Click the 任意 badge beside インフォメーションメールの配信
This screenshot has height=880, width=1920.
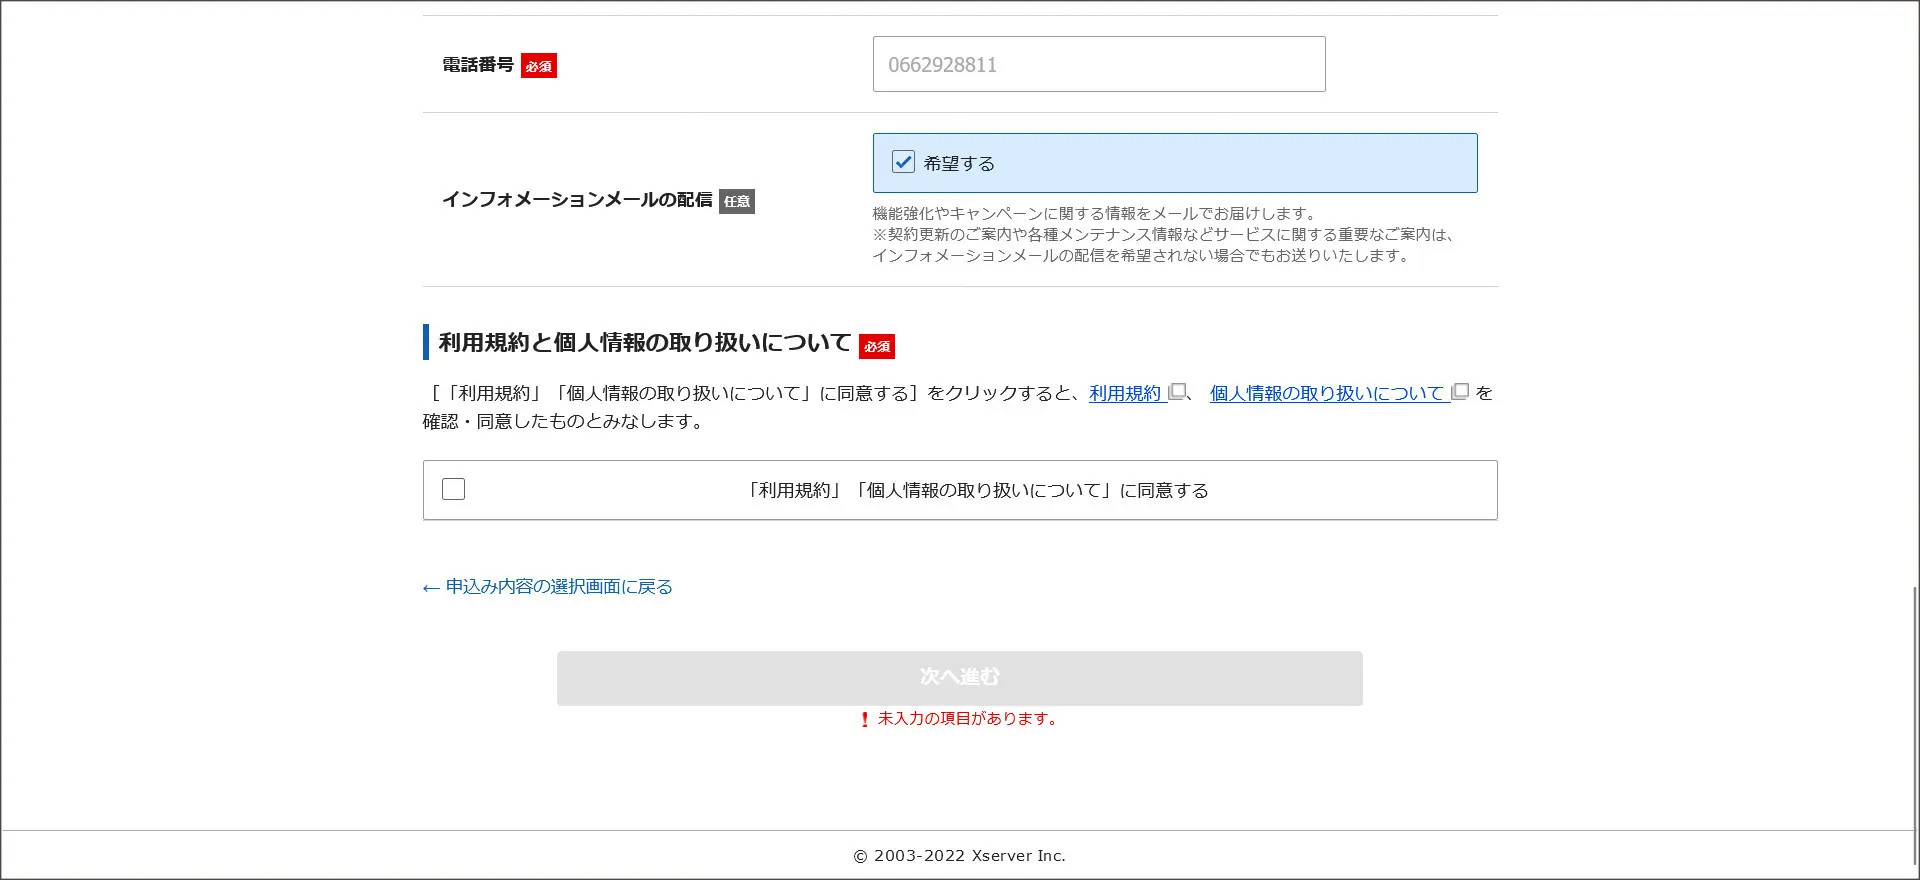click(737, 201)
